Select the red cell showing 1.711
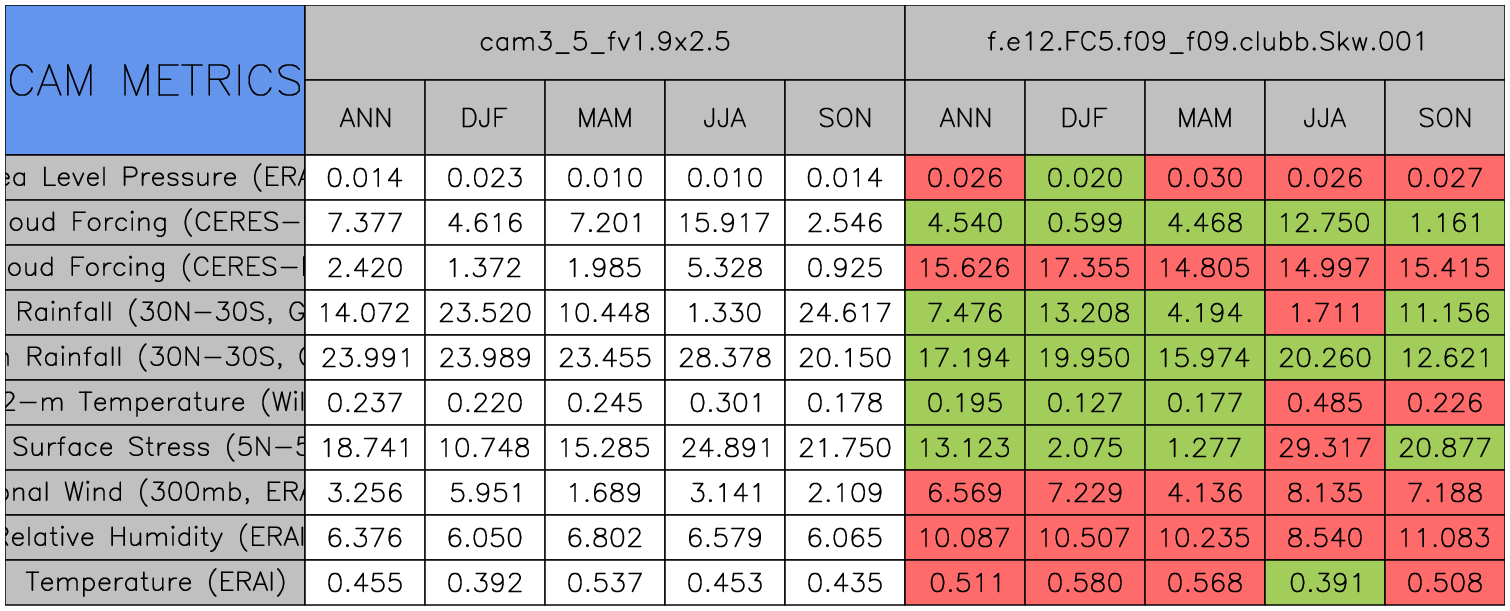1510x611 pixels. point(1324,313)
